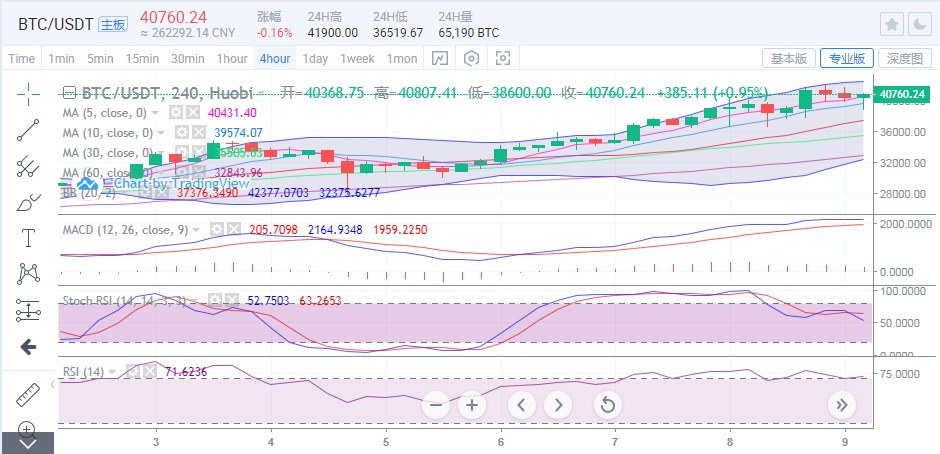This screenshot has height=454, width=940.
Task: Click the 涨幅 value -0.16%
Action: coord(275,33)
